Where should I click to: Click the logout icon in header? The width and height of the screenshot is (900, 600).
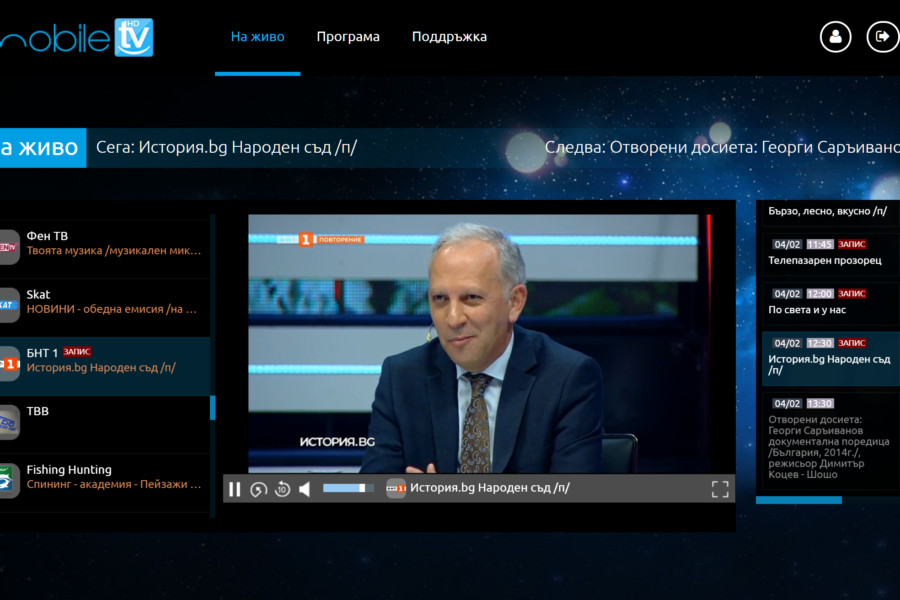point(882,37)
